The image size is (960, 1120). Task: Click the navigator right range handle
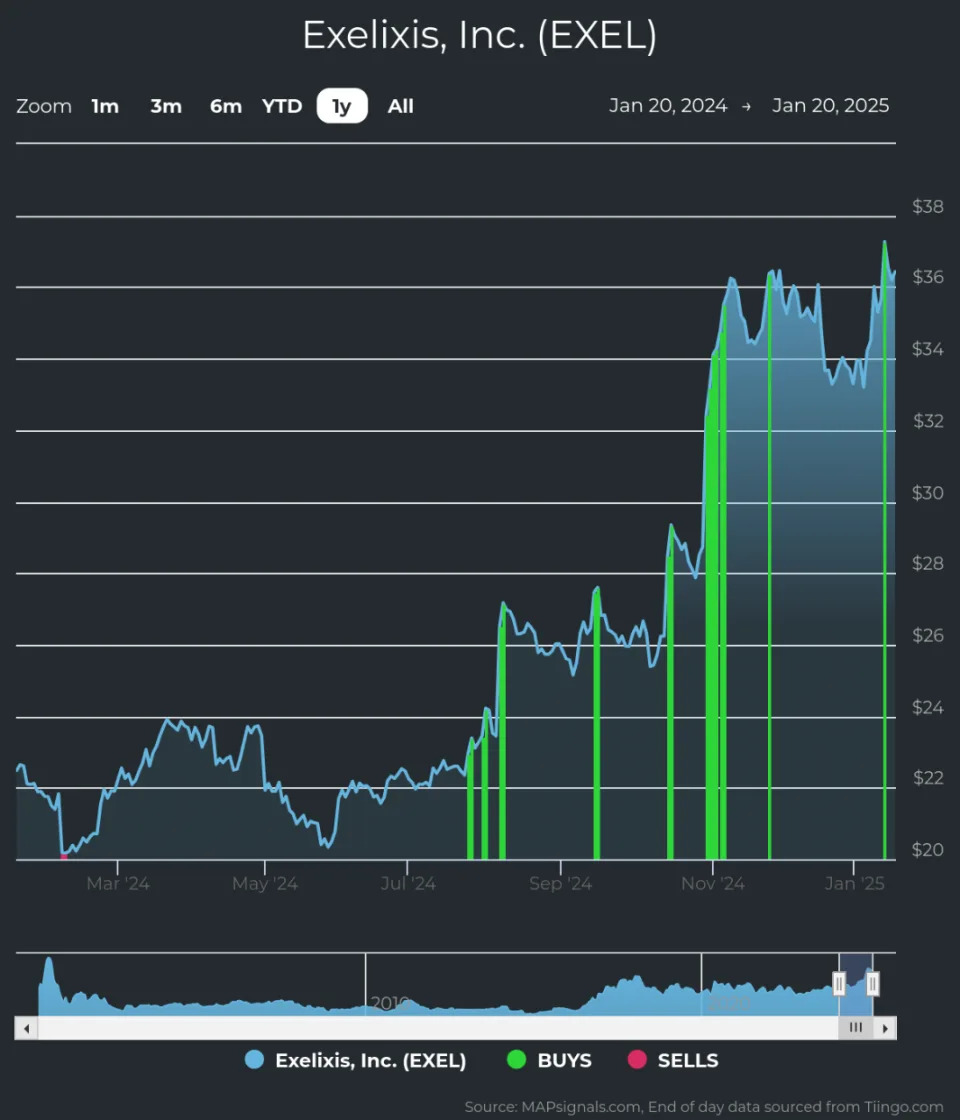click(872, 984)
